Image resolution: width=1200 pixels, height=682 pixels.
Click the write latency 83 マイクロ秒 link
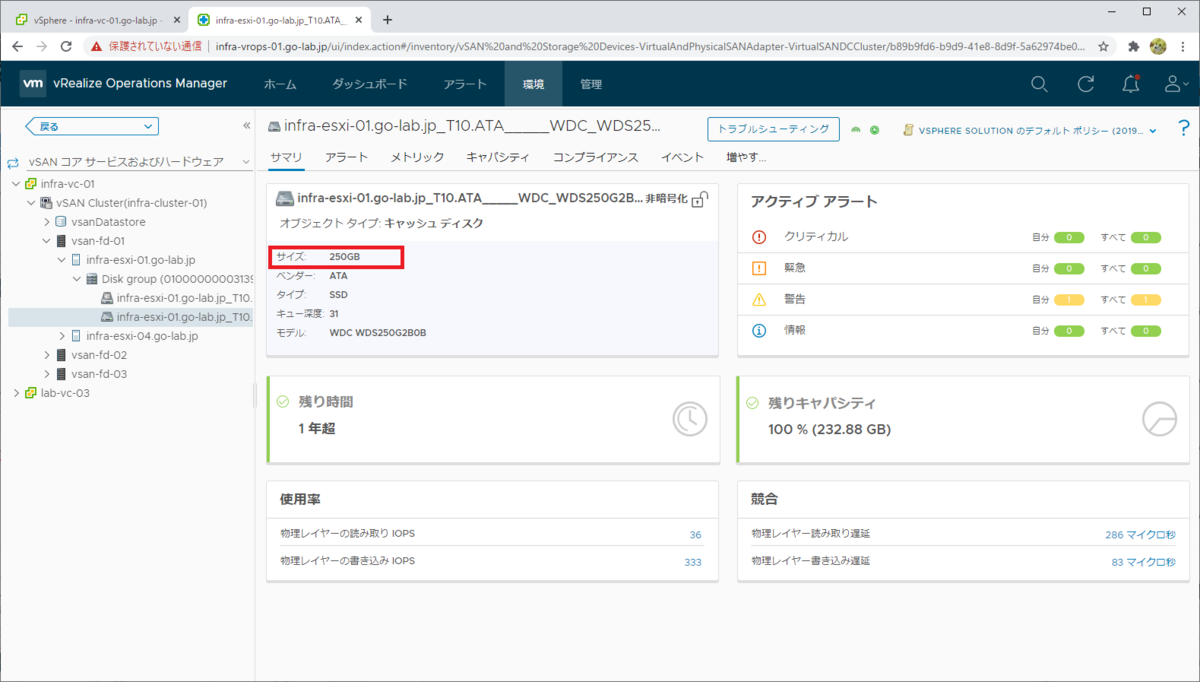pyautogui.click(x=1143, y=562)
